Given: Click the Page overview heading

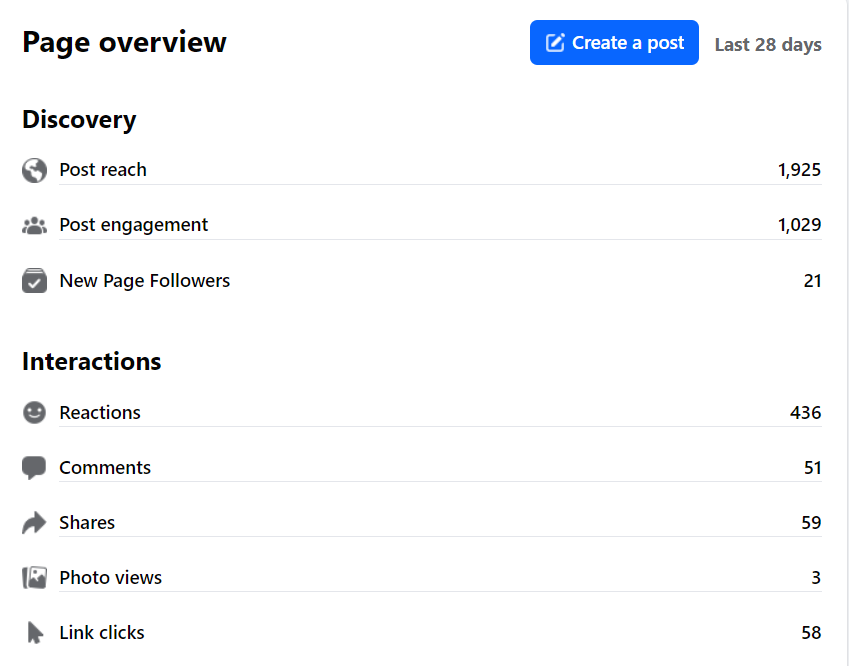Looking at the screenshot, I should 124,42.
